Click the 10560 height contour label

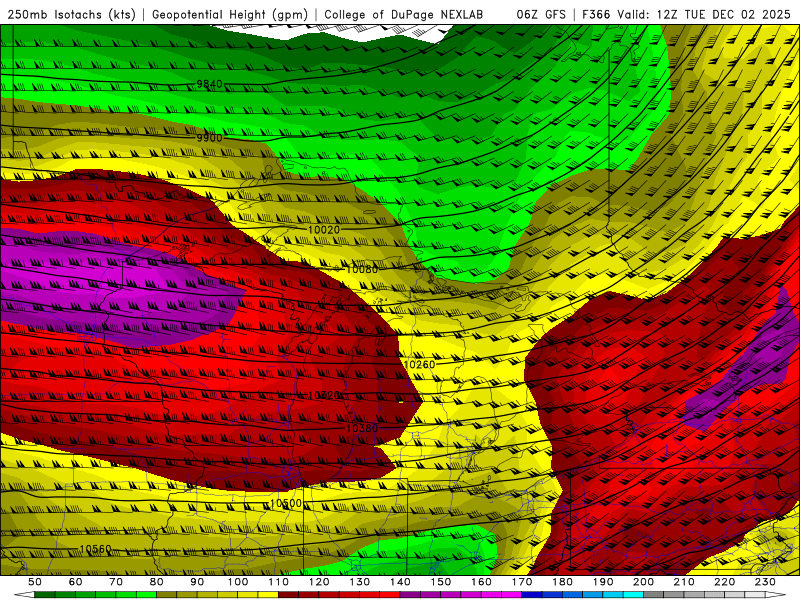[x=95, y=549]
